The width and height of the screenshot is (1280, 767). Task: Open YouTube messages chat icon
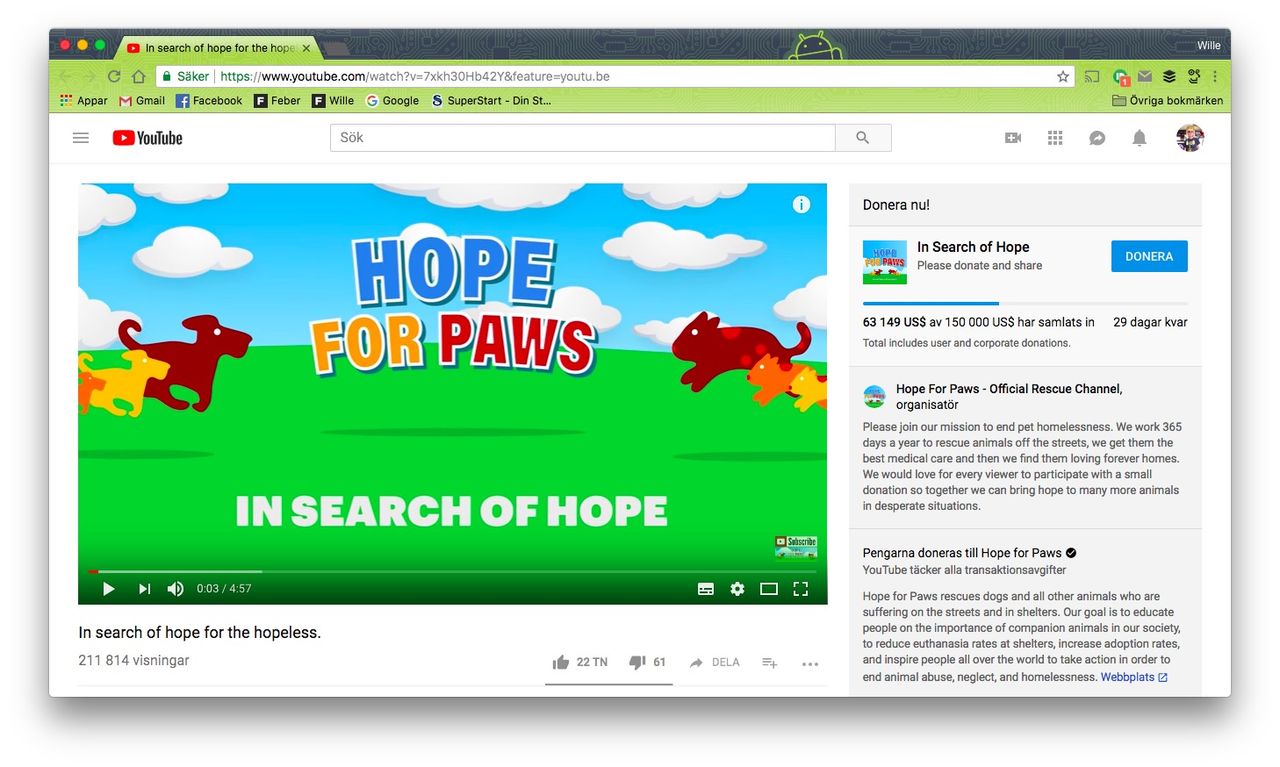coord(1097,138)
